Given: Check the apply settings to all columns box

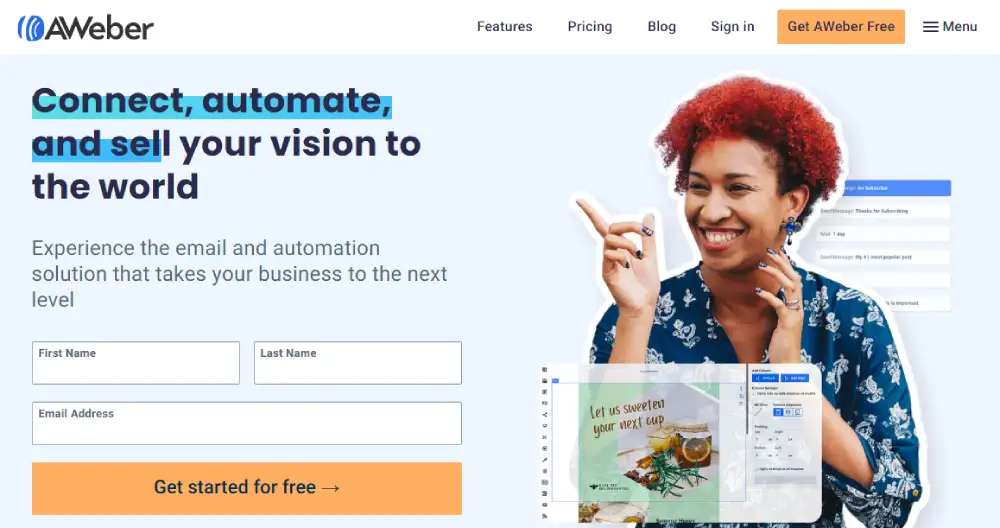Looking at the screenshot, I should (756, 469).
